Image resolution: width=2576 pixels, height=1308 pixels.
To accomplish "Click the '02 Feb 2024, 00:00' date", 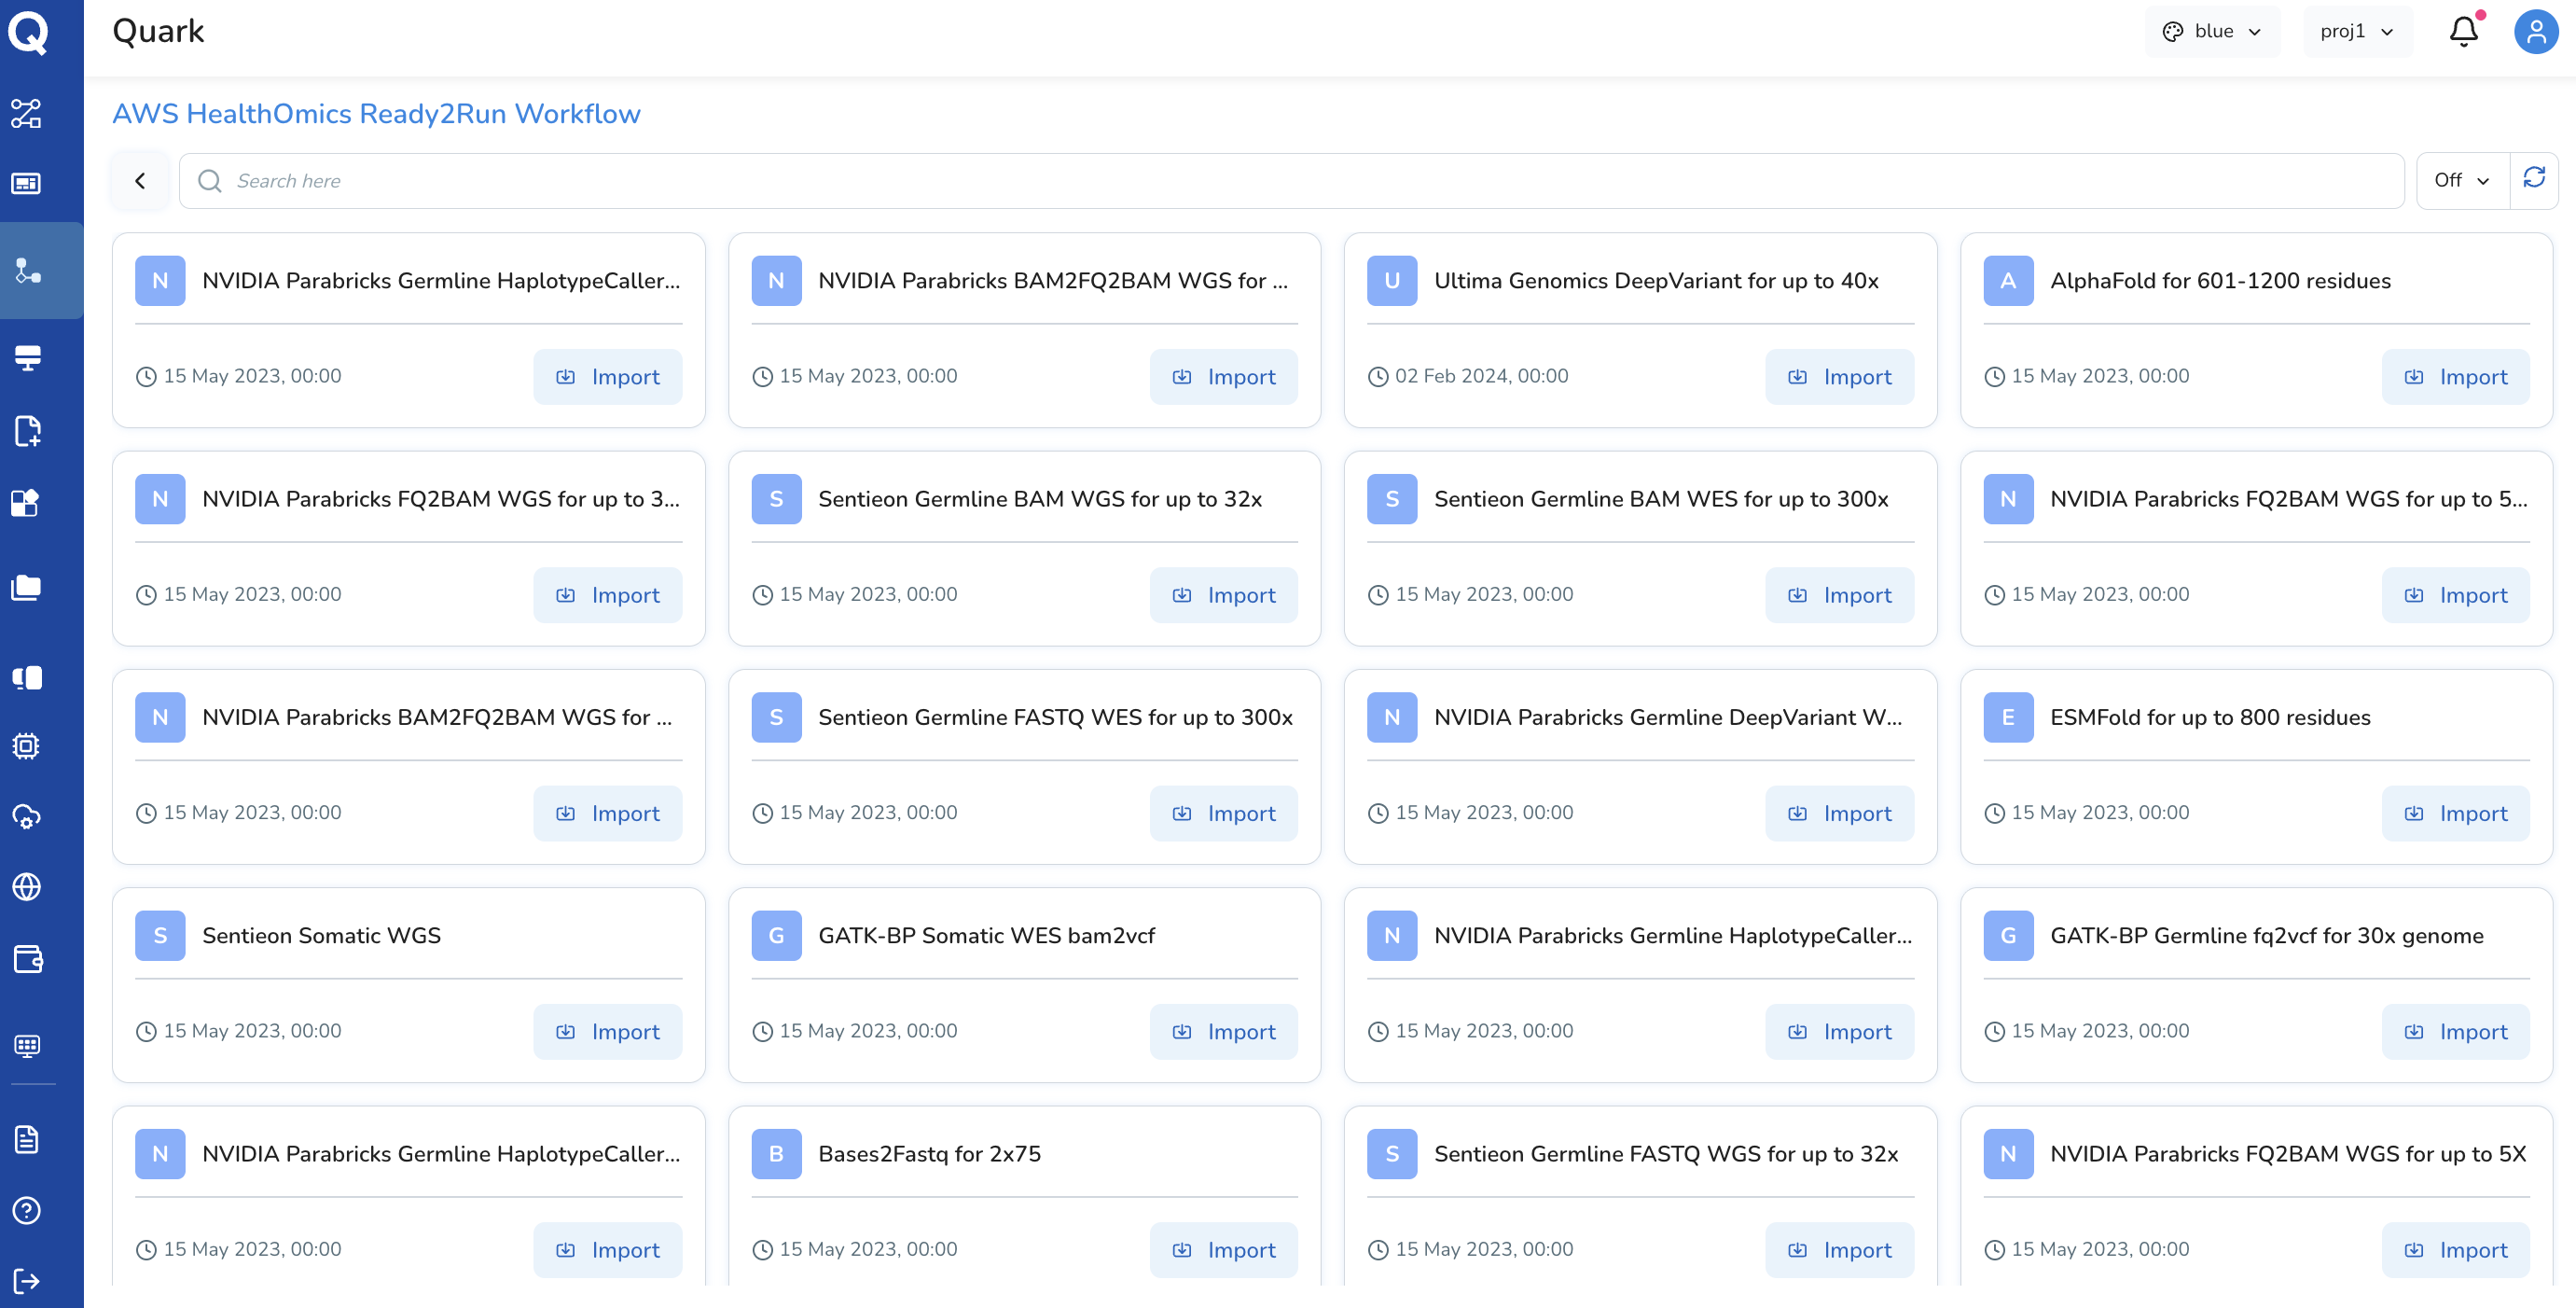I will [x=1481, y=376].
